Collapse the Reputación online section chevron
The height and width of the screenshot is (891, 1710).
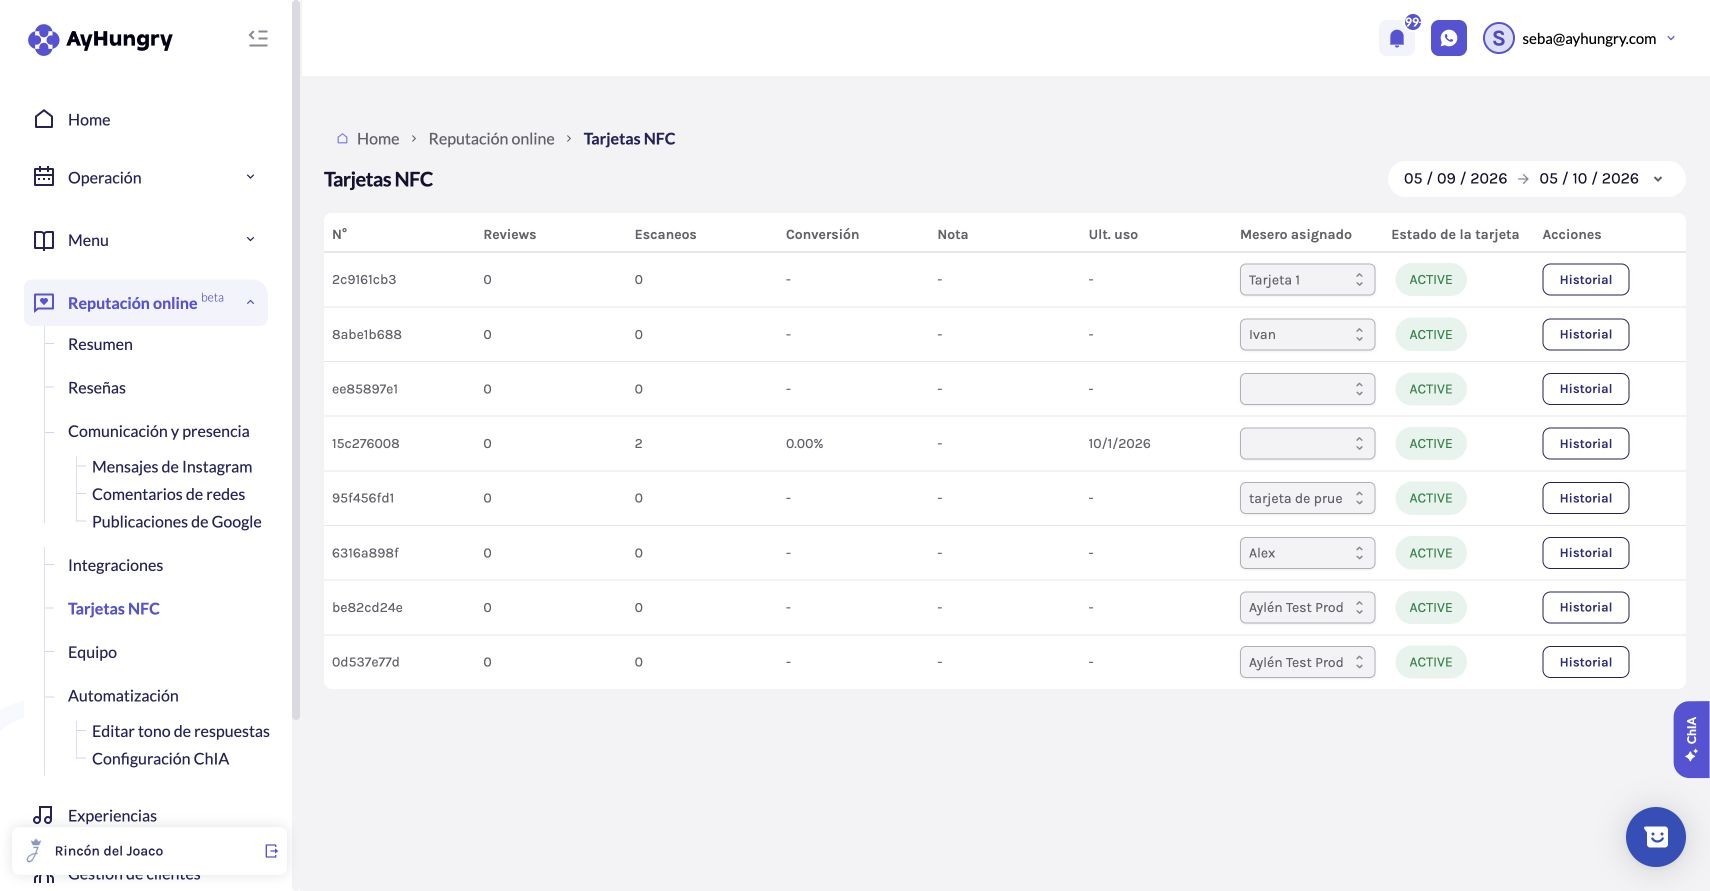[x=250, y=303]
